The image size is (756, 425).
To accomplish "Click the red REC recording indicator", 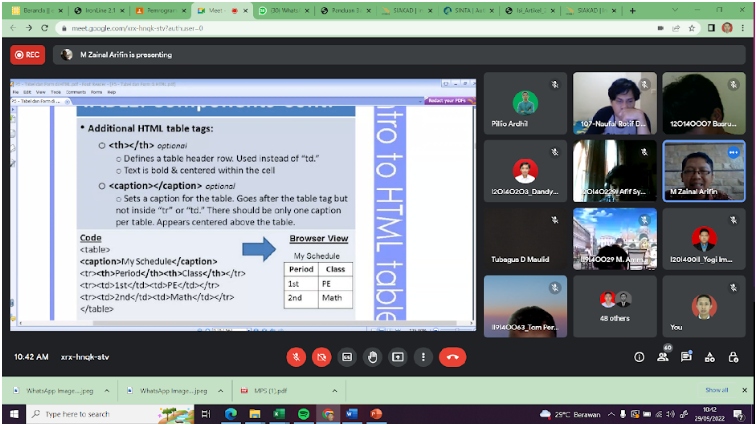I will pyautogui.click(x=27, y=55).
